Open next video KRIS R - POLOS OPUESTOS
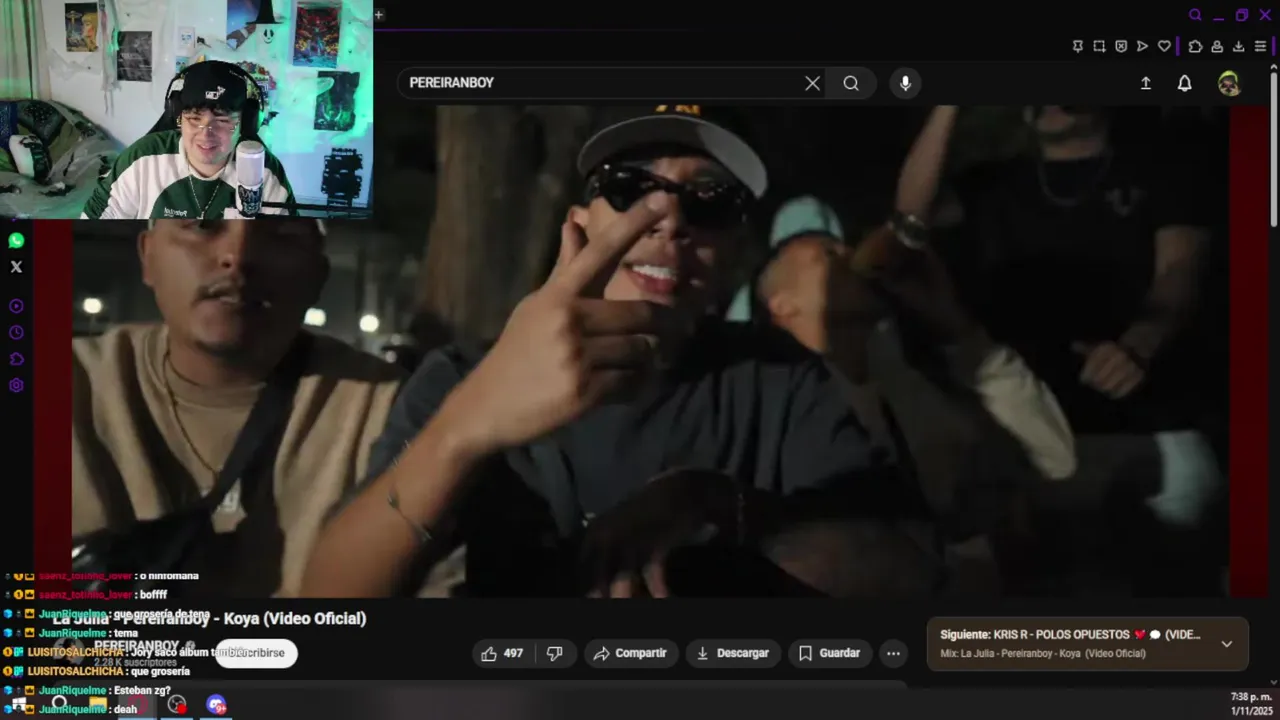The width and height of the screenshot is (1280, 720). point(1070,635)
